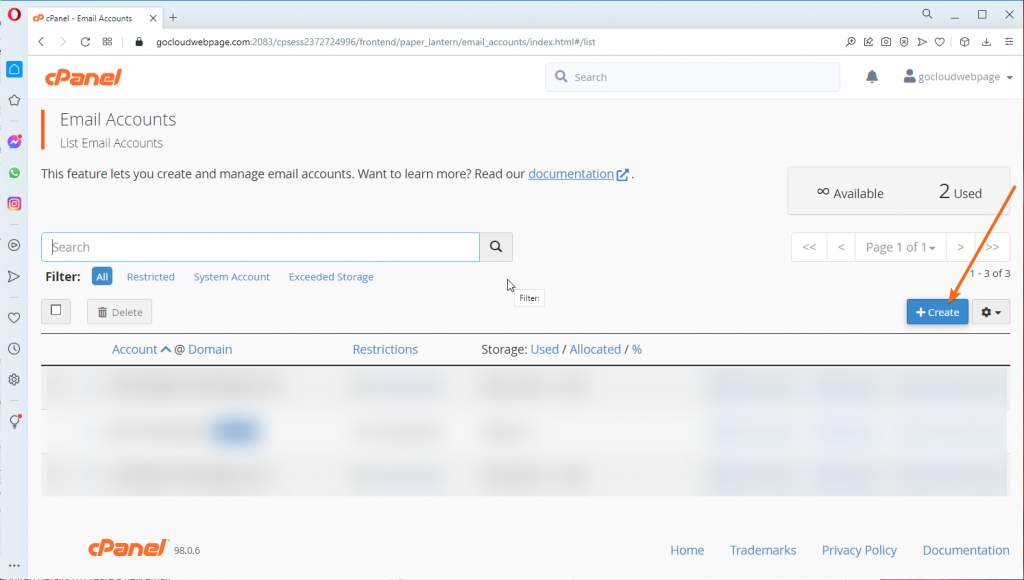
Task: Take a snapshot using the camera toolbar icon
Action: pyautogui.click(x=886, y=42)
